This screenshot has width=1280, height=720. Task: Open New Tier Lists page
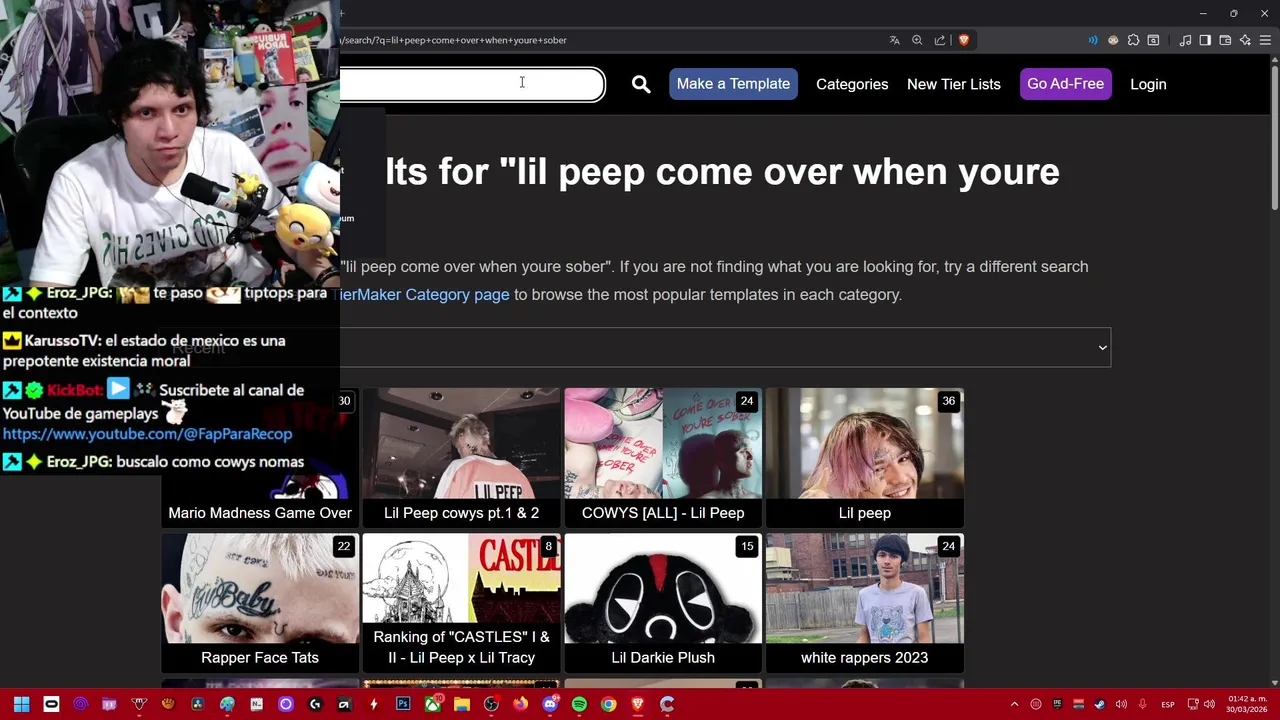[x=953, y=84]
